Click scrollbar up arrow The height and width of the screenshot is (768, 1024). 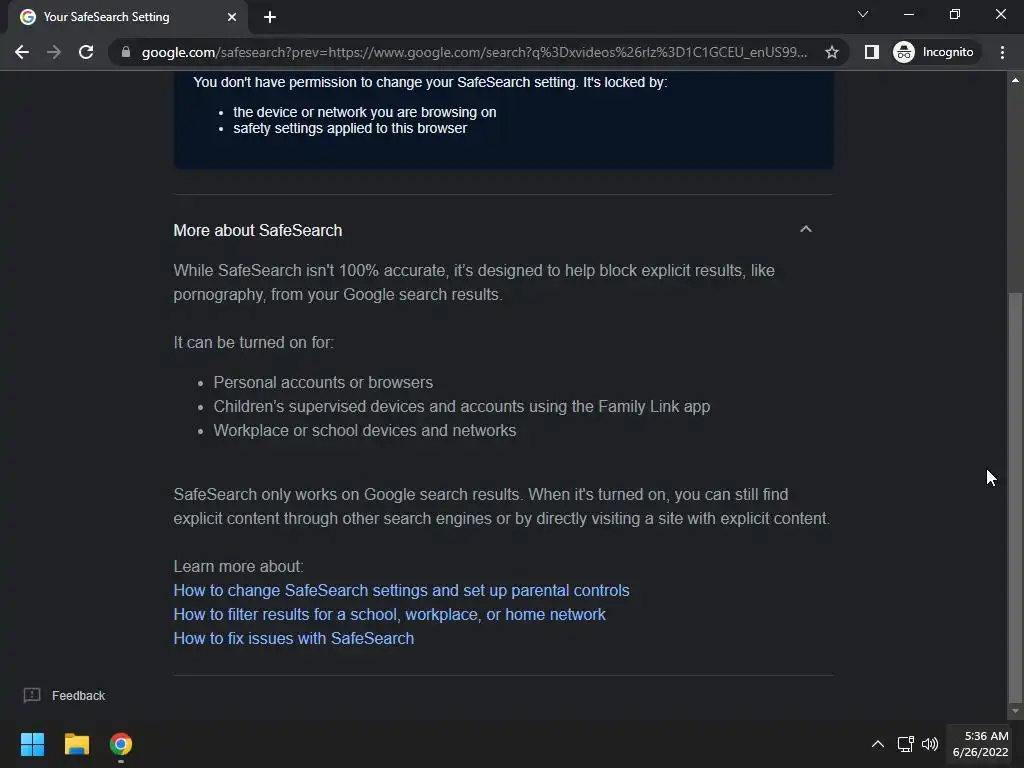tap(1015, 80)
